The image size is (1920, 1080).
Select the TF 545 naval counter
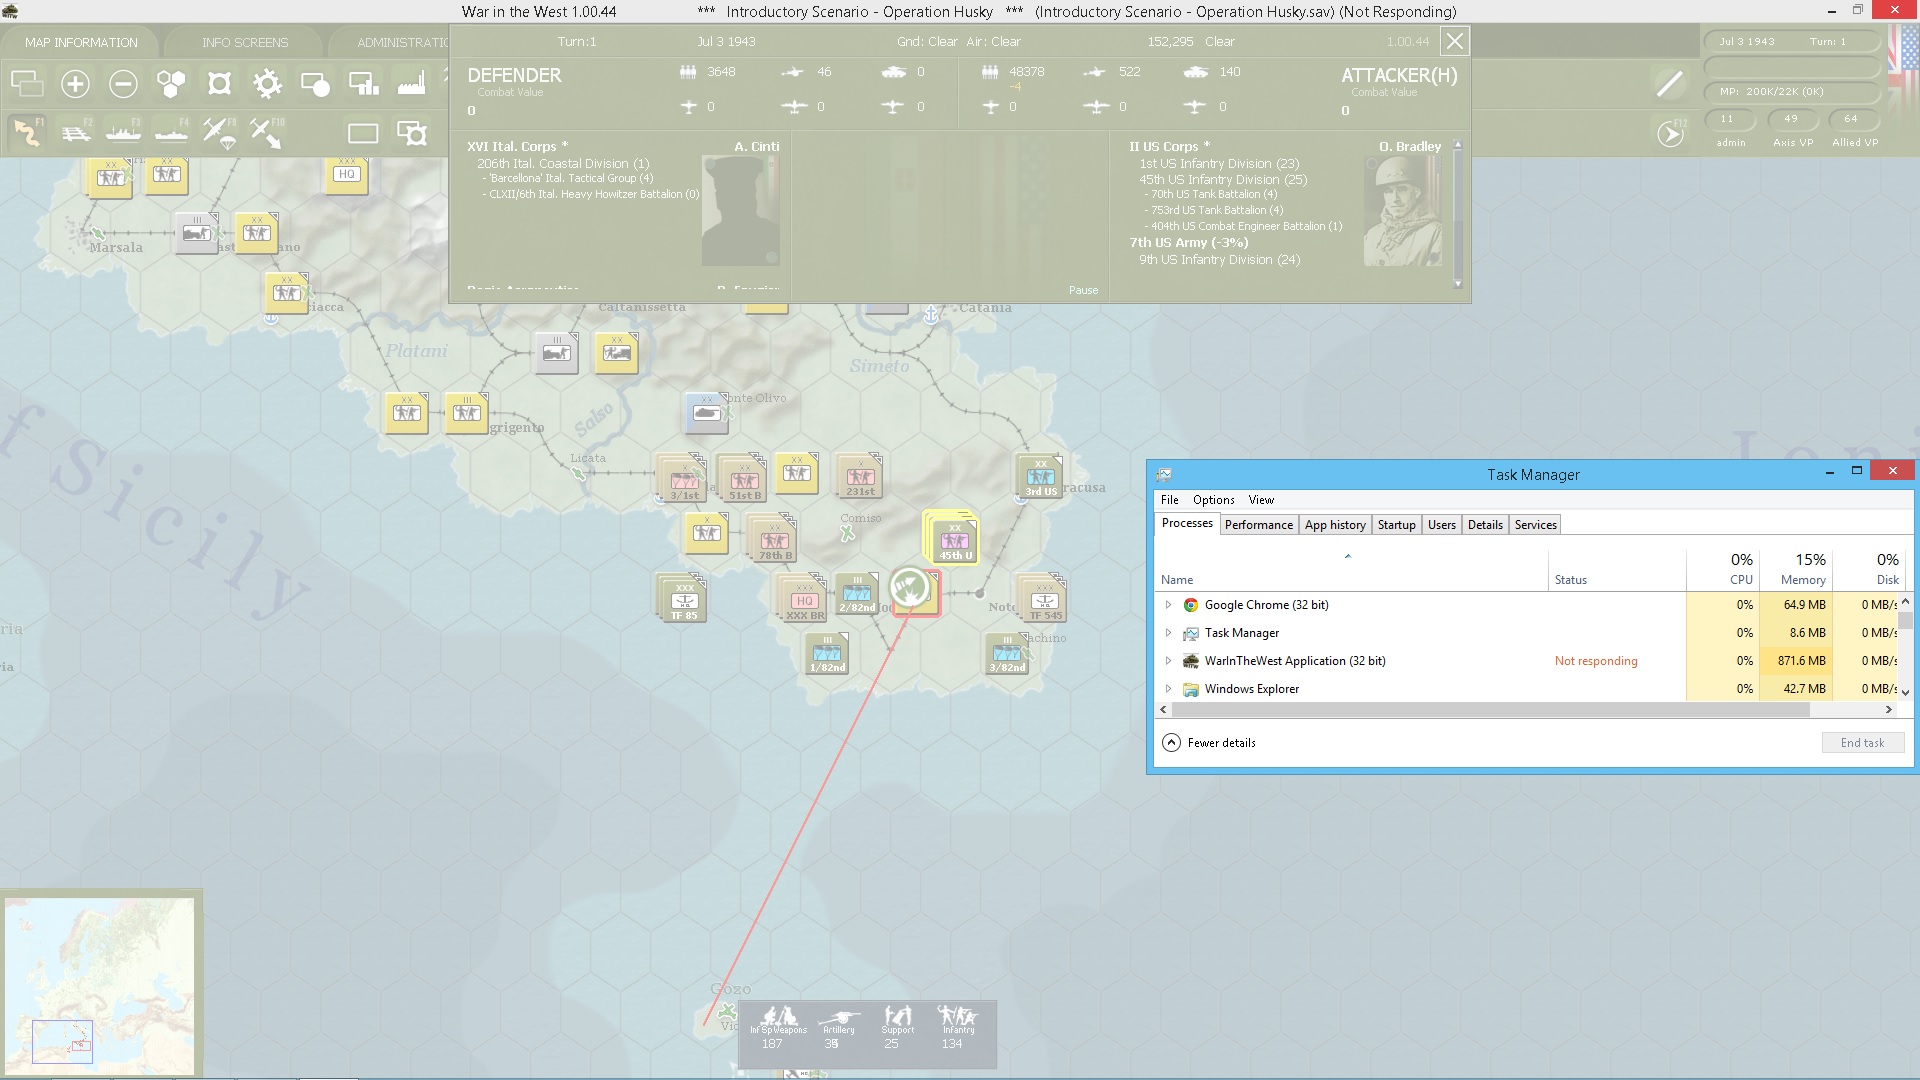tap(1044, 598)
